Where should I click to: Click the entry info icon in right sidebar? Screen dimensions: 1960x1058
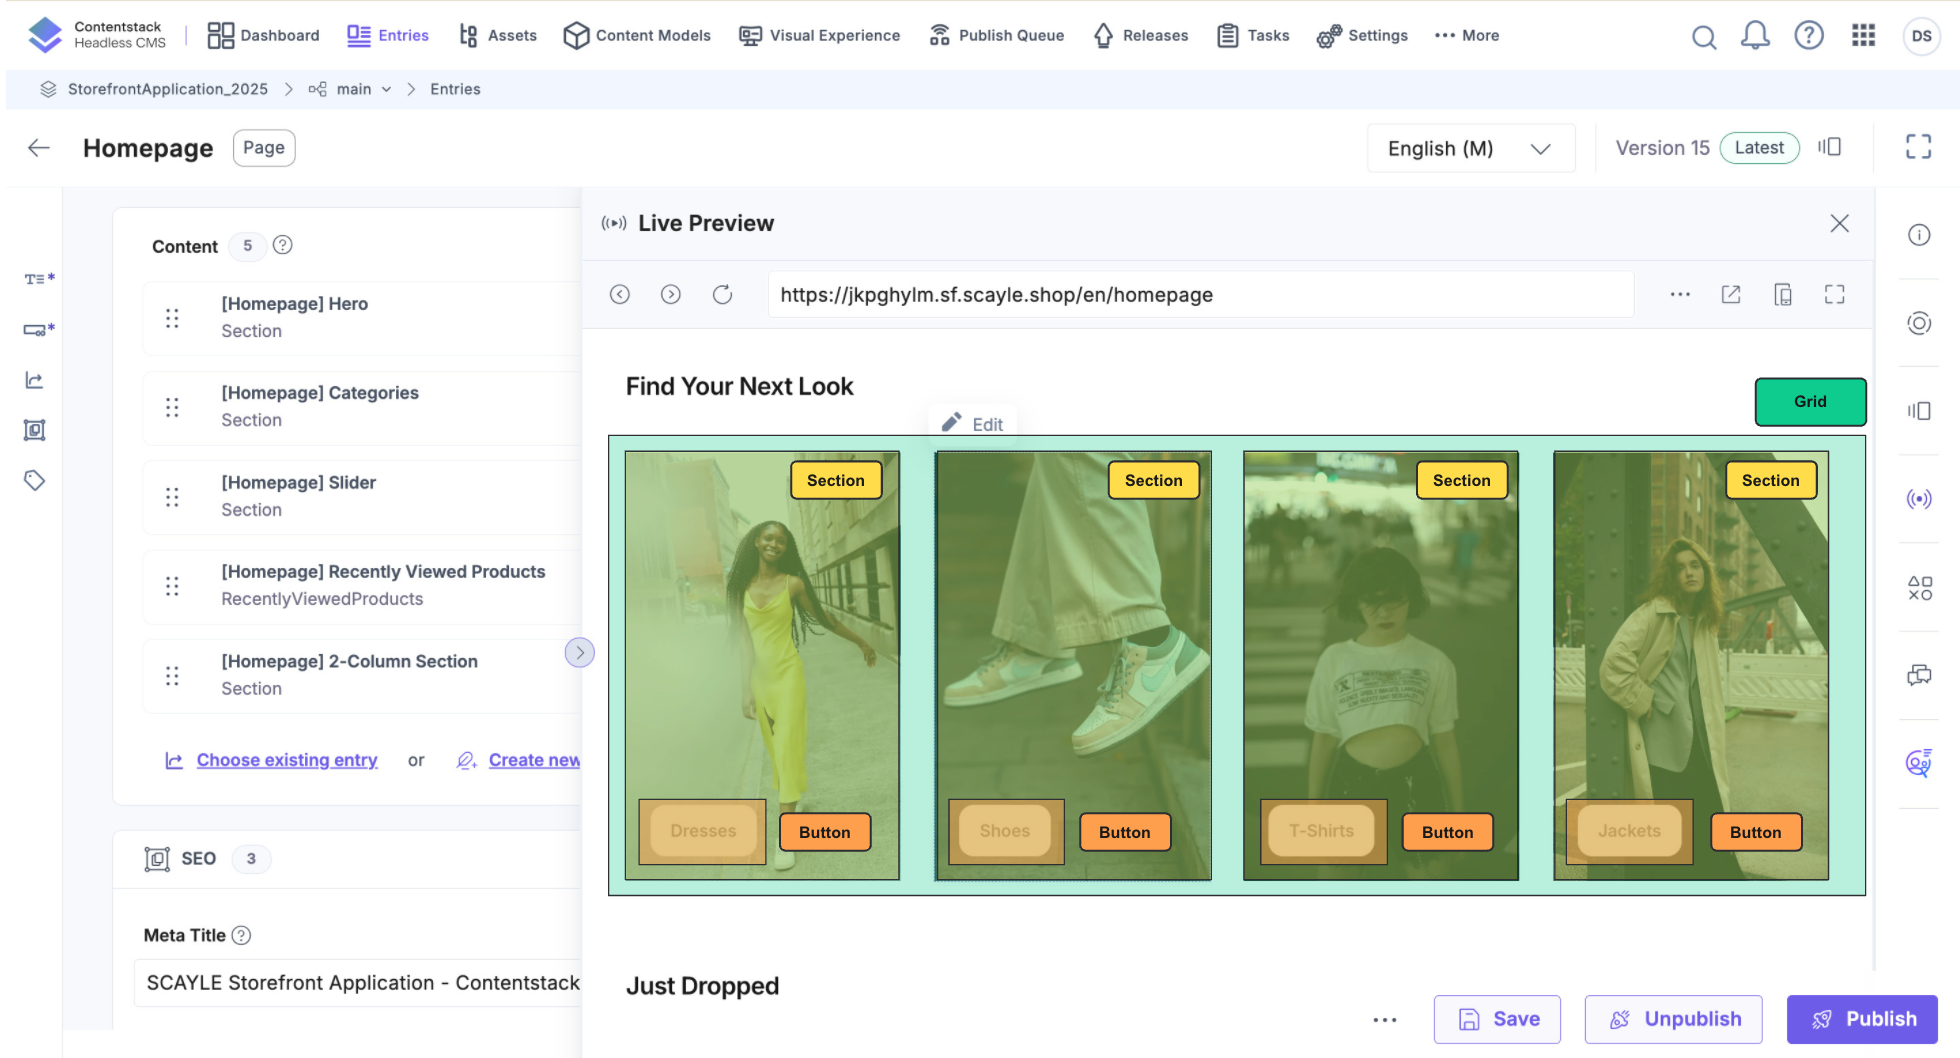[1918, 235]
